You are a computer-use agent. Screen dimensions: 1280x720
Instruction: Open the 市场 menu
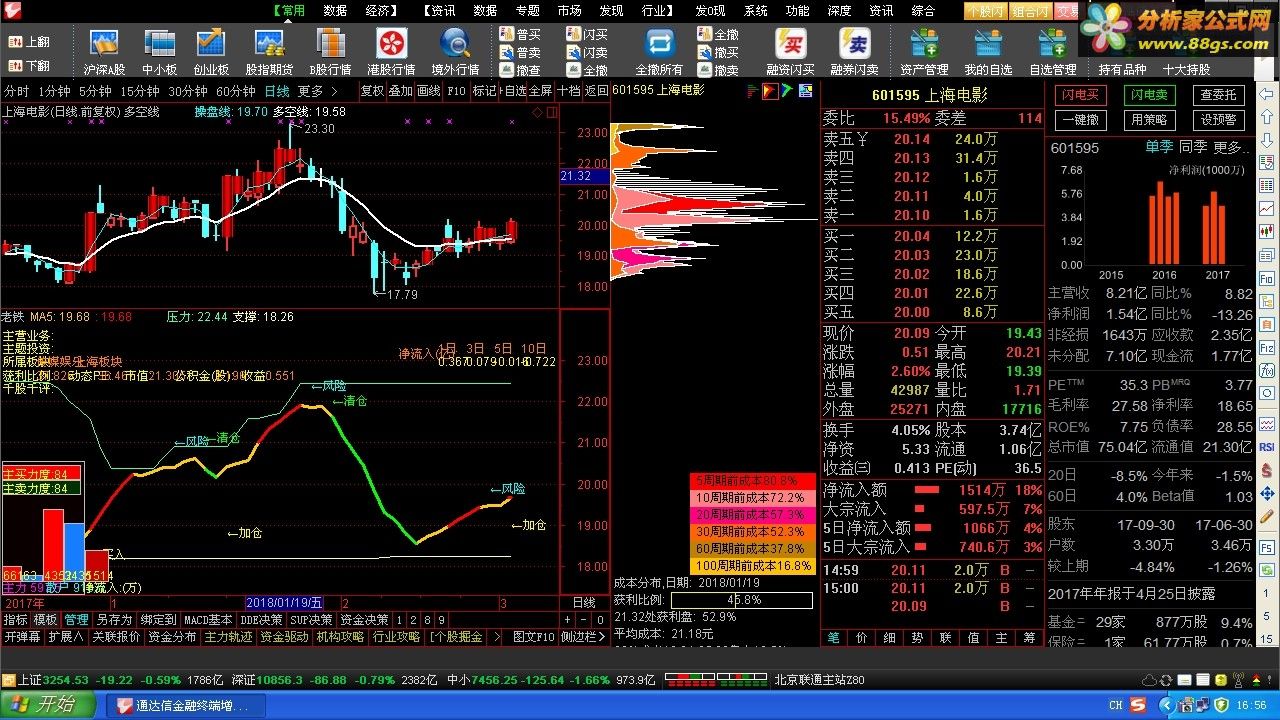569,10
